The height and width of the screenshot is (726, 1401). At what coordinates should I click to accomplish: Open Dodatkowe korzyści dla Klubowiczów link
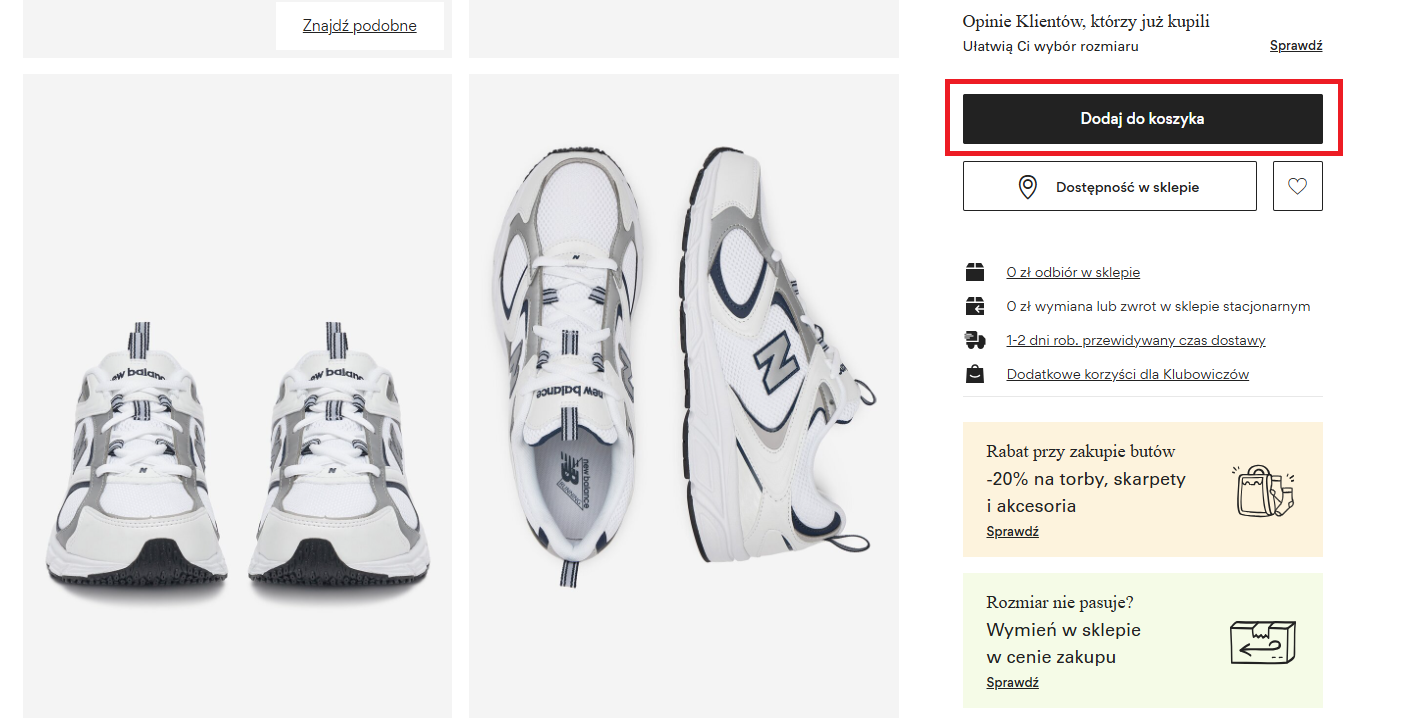click(1127, 374)
